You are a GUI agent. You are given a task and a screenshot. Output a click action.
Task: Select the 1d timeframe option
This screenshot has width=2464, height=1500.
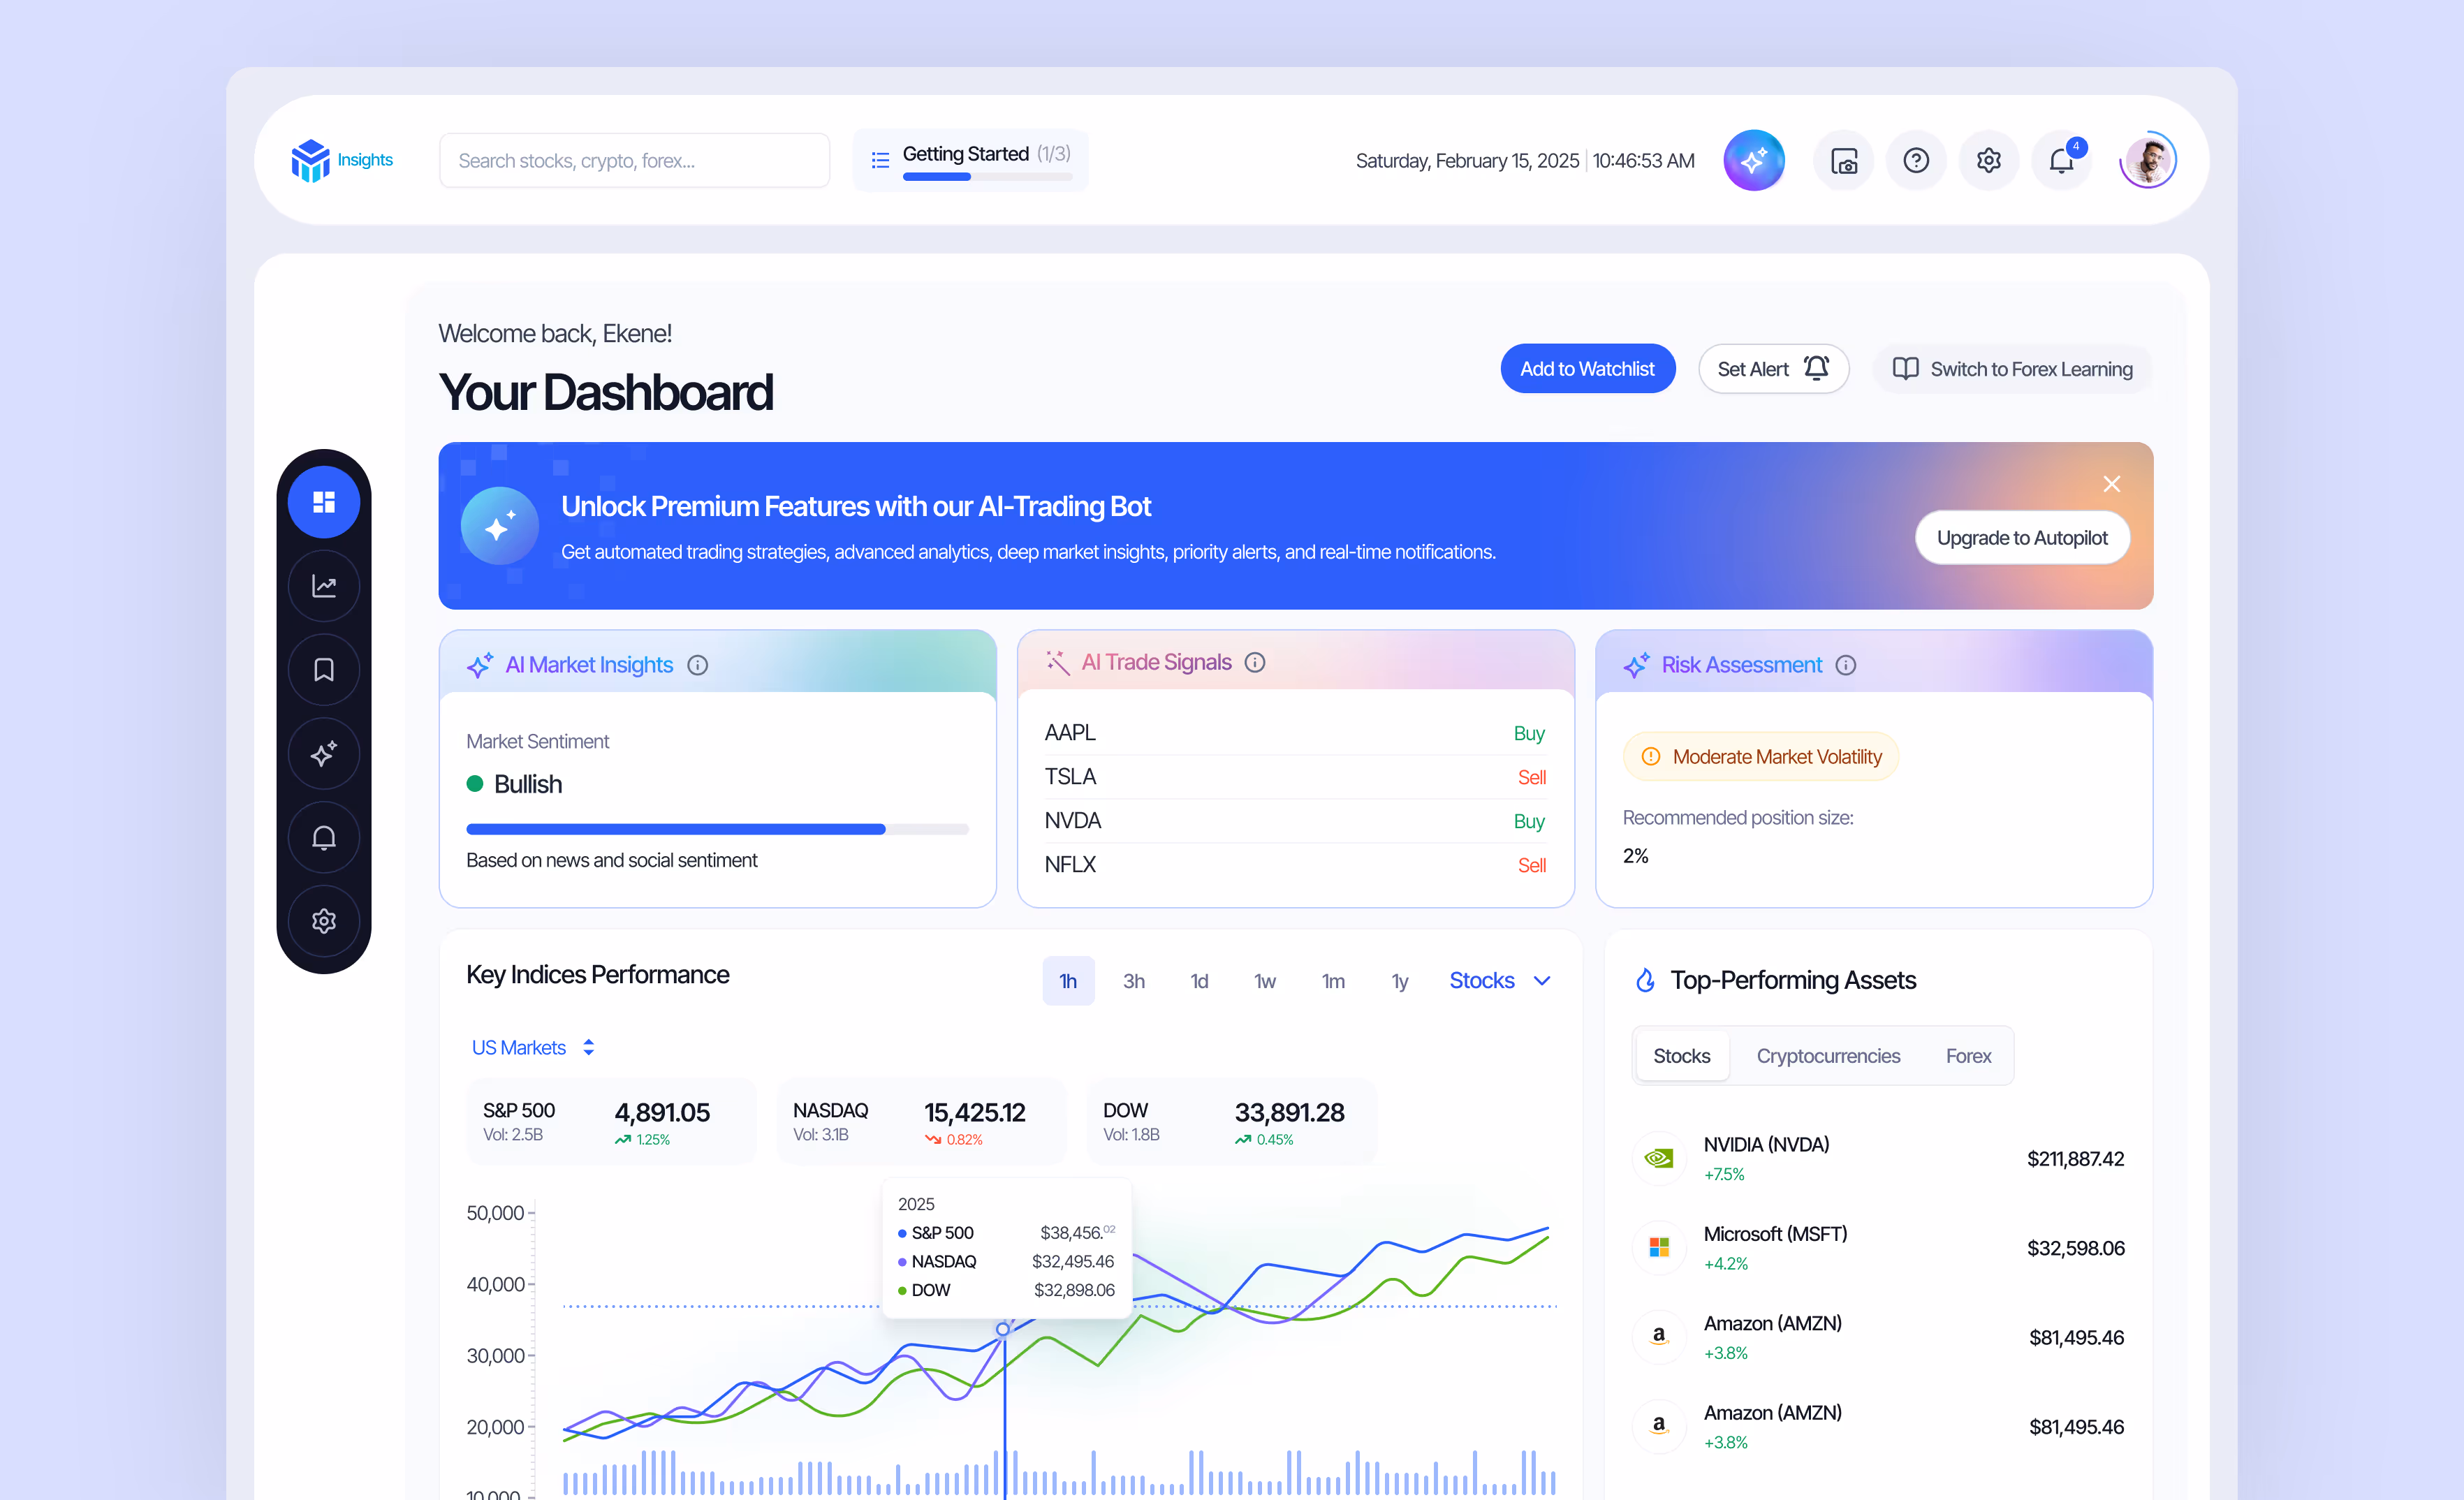(1199, 981)
